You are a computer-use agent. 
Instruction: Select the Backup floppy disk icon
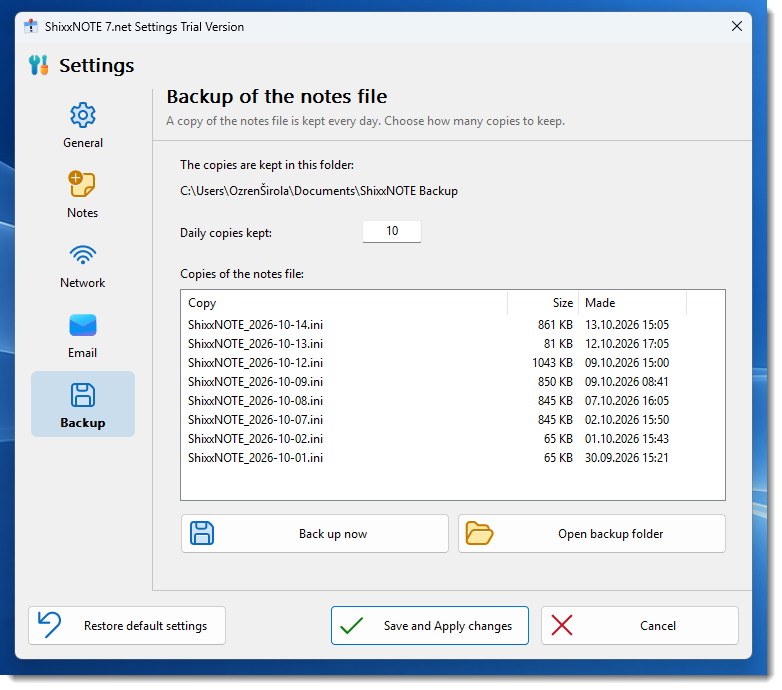click(83, 395)
